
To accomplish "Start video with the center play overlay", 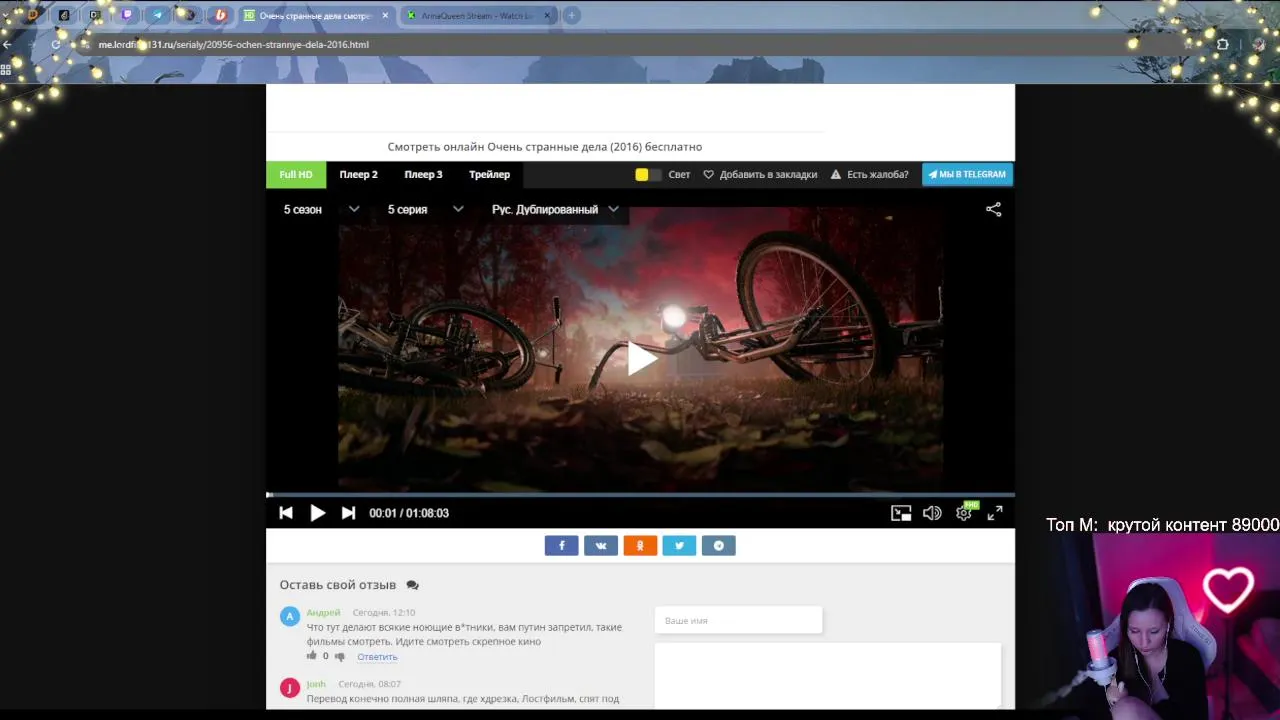I will [x=642, y=358].
